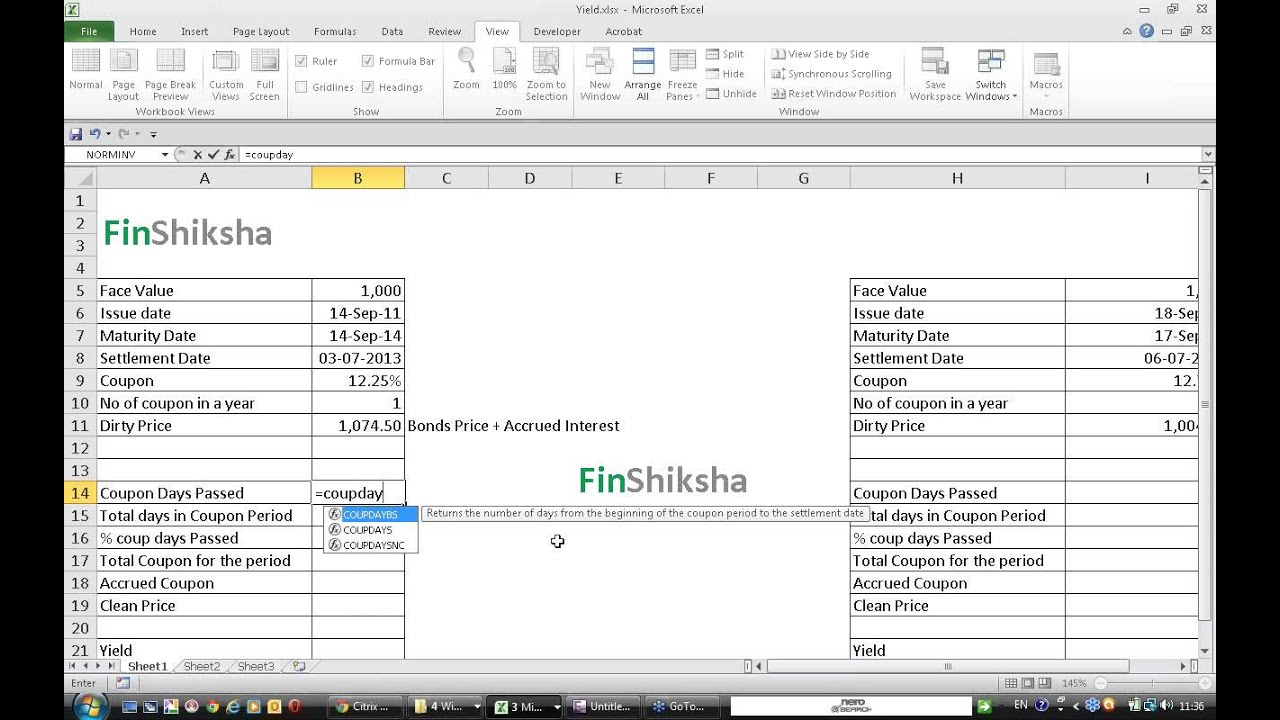
Task: Confirm formula with Enter checkmark
Action: point(212,155)
